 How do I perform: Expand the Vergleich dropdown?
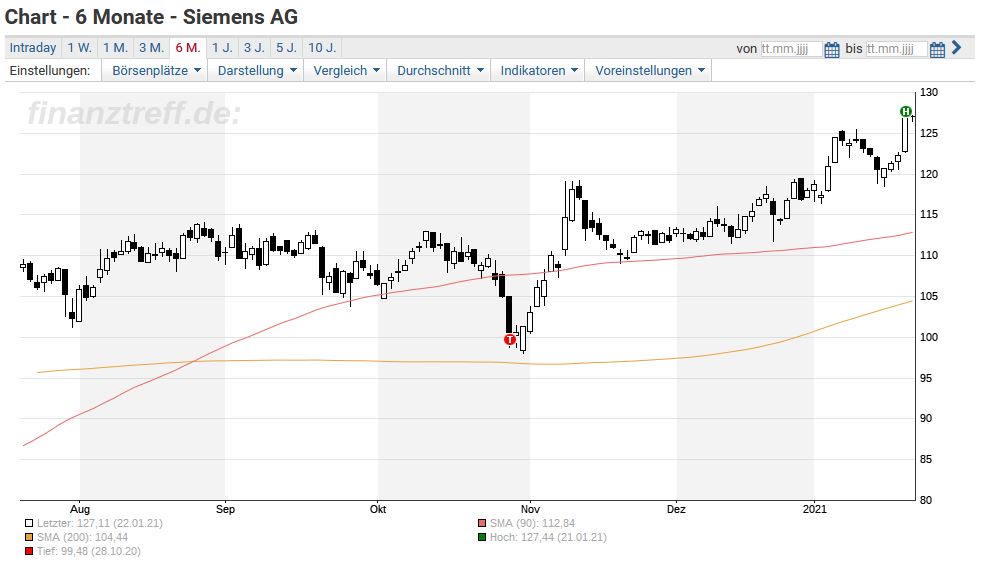346,71
